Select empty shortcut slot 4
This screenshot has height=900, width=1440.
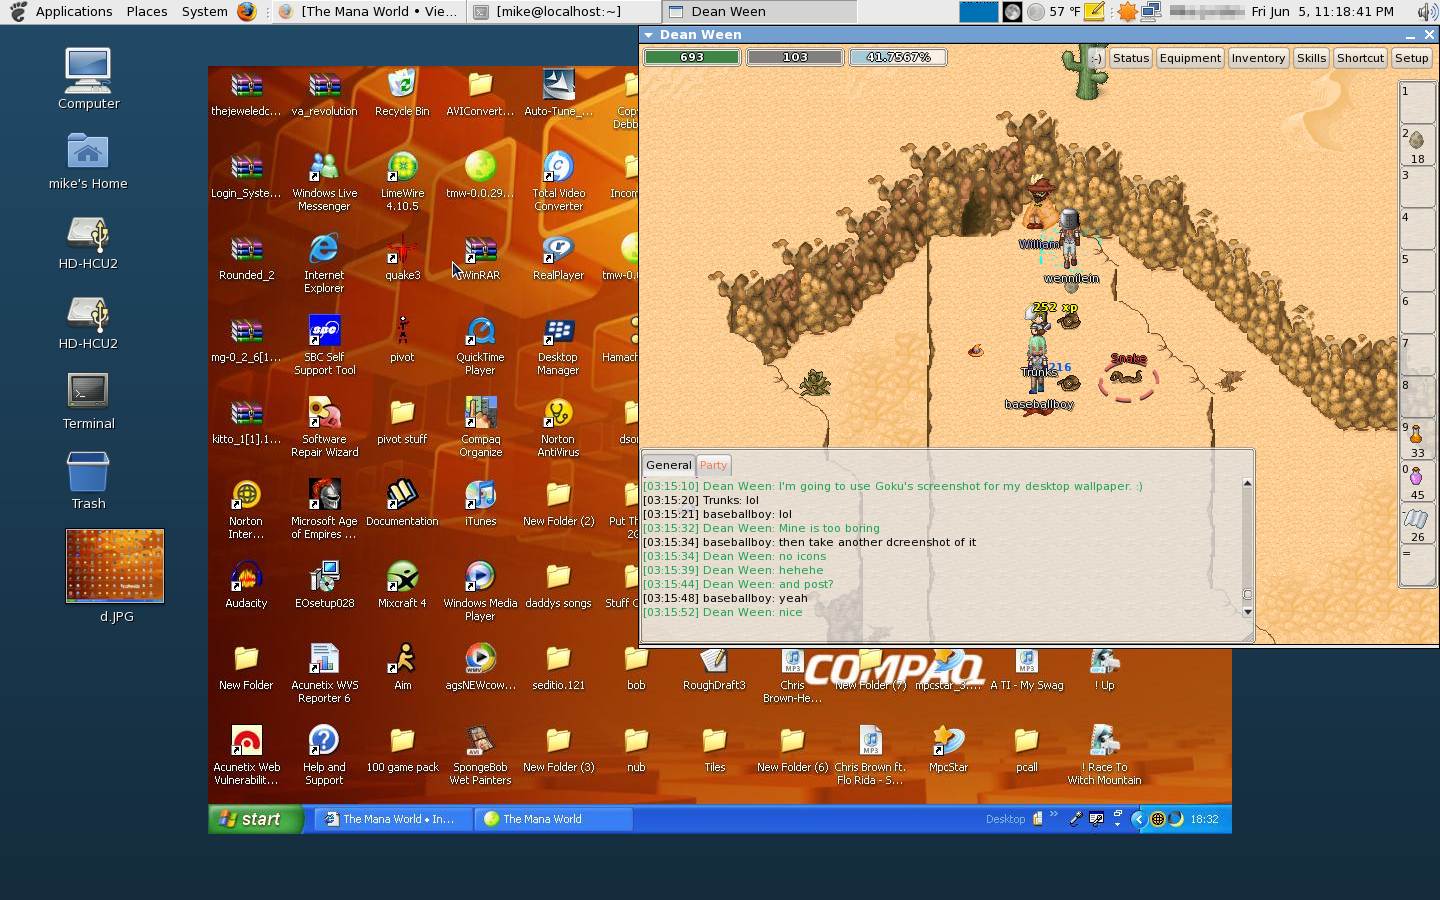(1416, 229)
